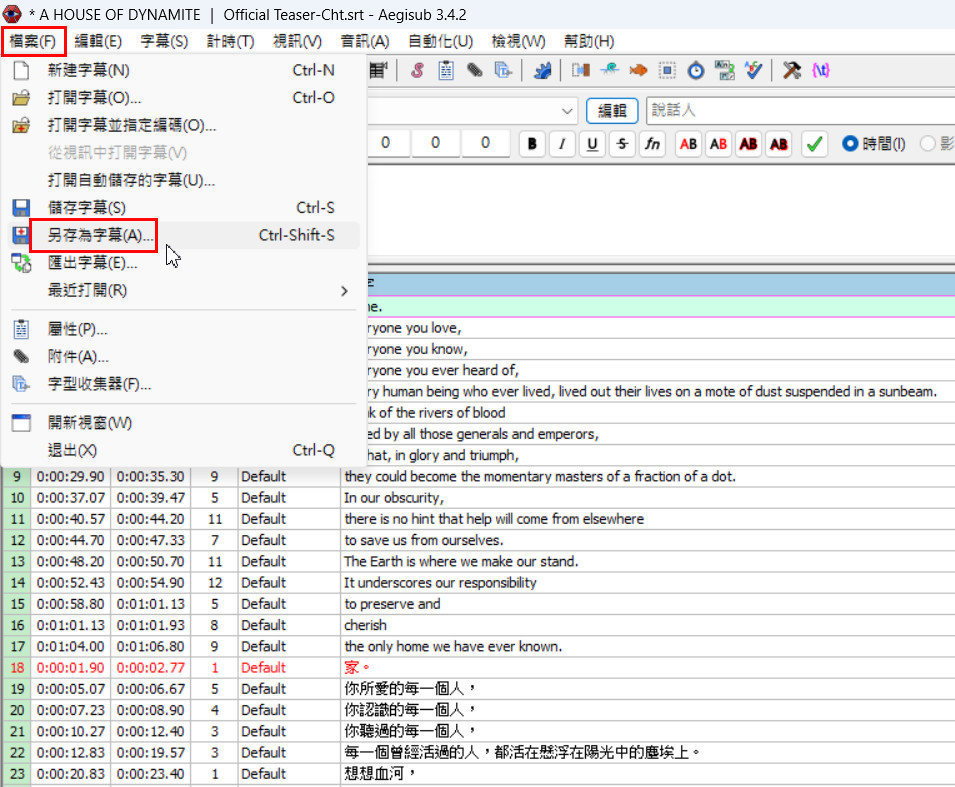Viewport: 955px width, 787px height.
Task: Pick the primary color AB swatch button
Action: tap(688, 144)
